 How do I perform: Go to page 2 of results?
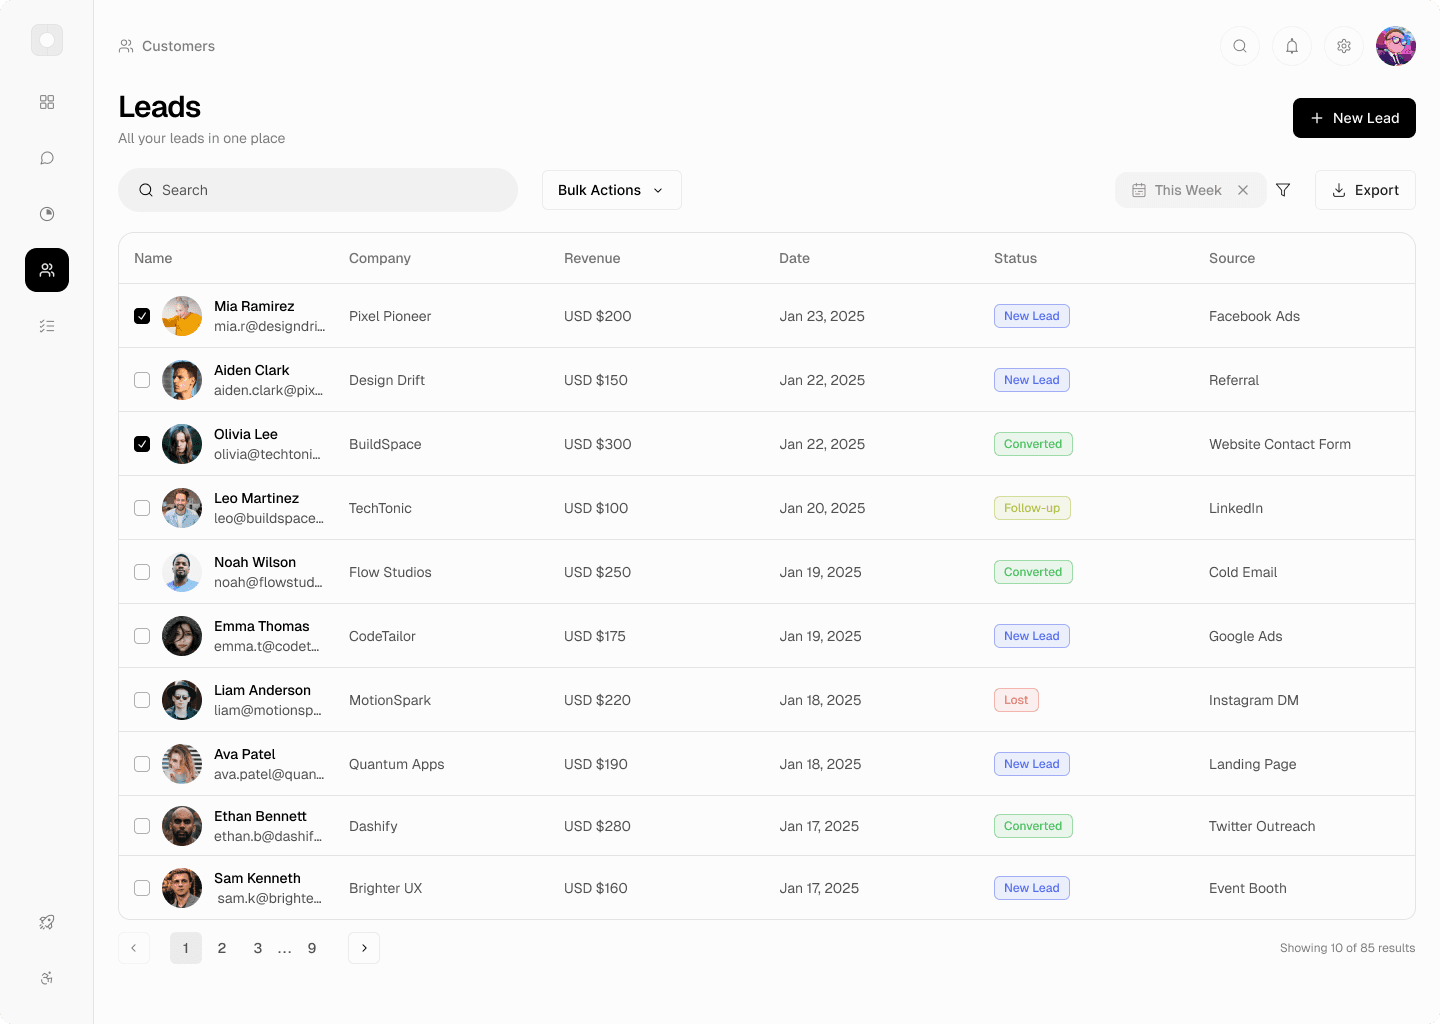[222, 948]
